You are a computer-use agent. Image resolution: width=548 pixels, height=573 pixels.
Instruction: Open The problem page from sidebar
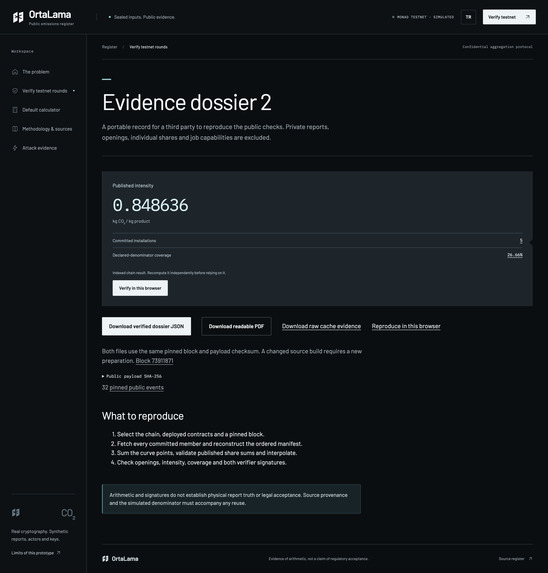36,72
